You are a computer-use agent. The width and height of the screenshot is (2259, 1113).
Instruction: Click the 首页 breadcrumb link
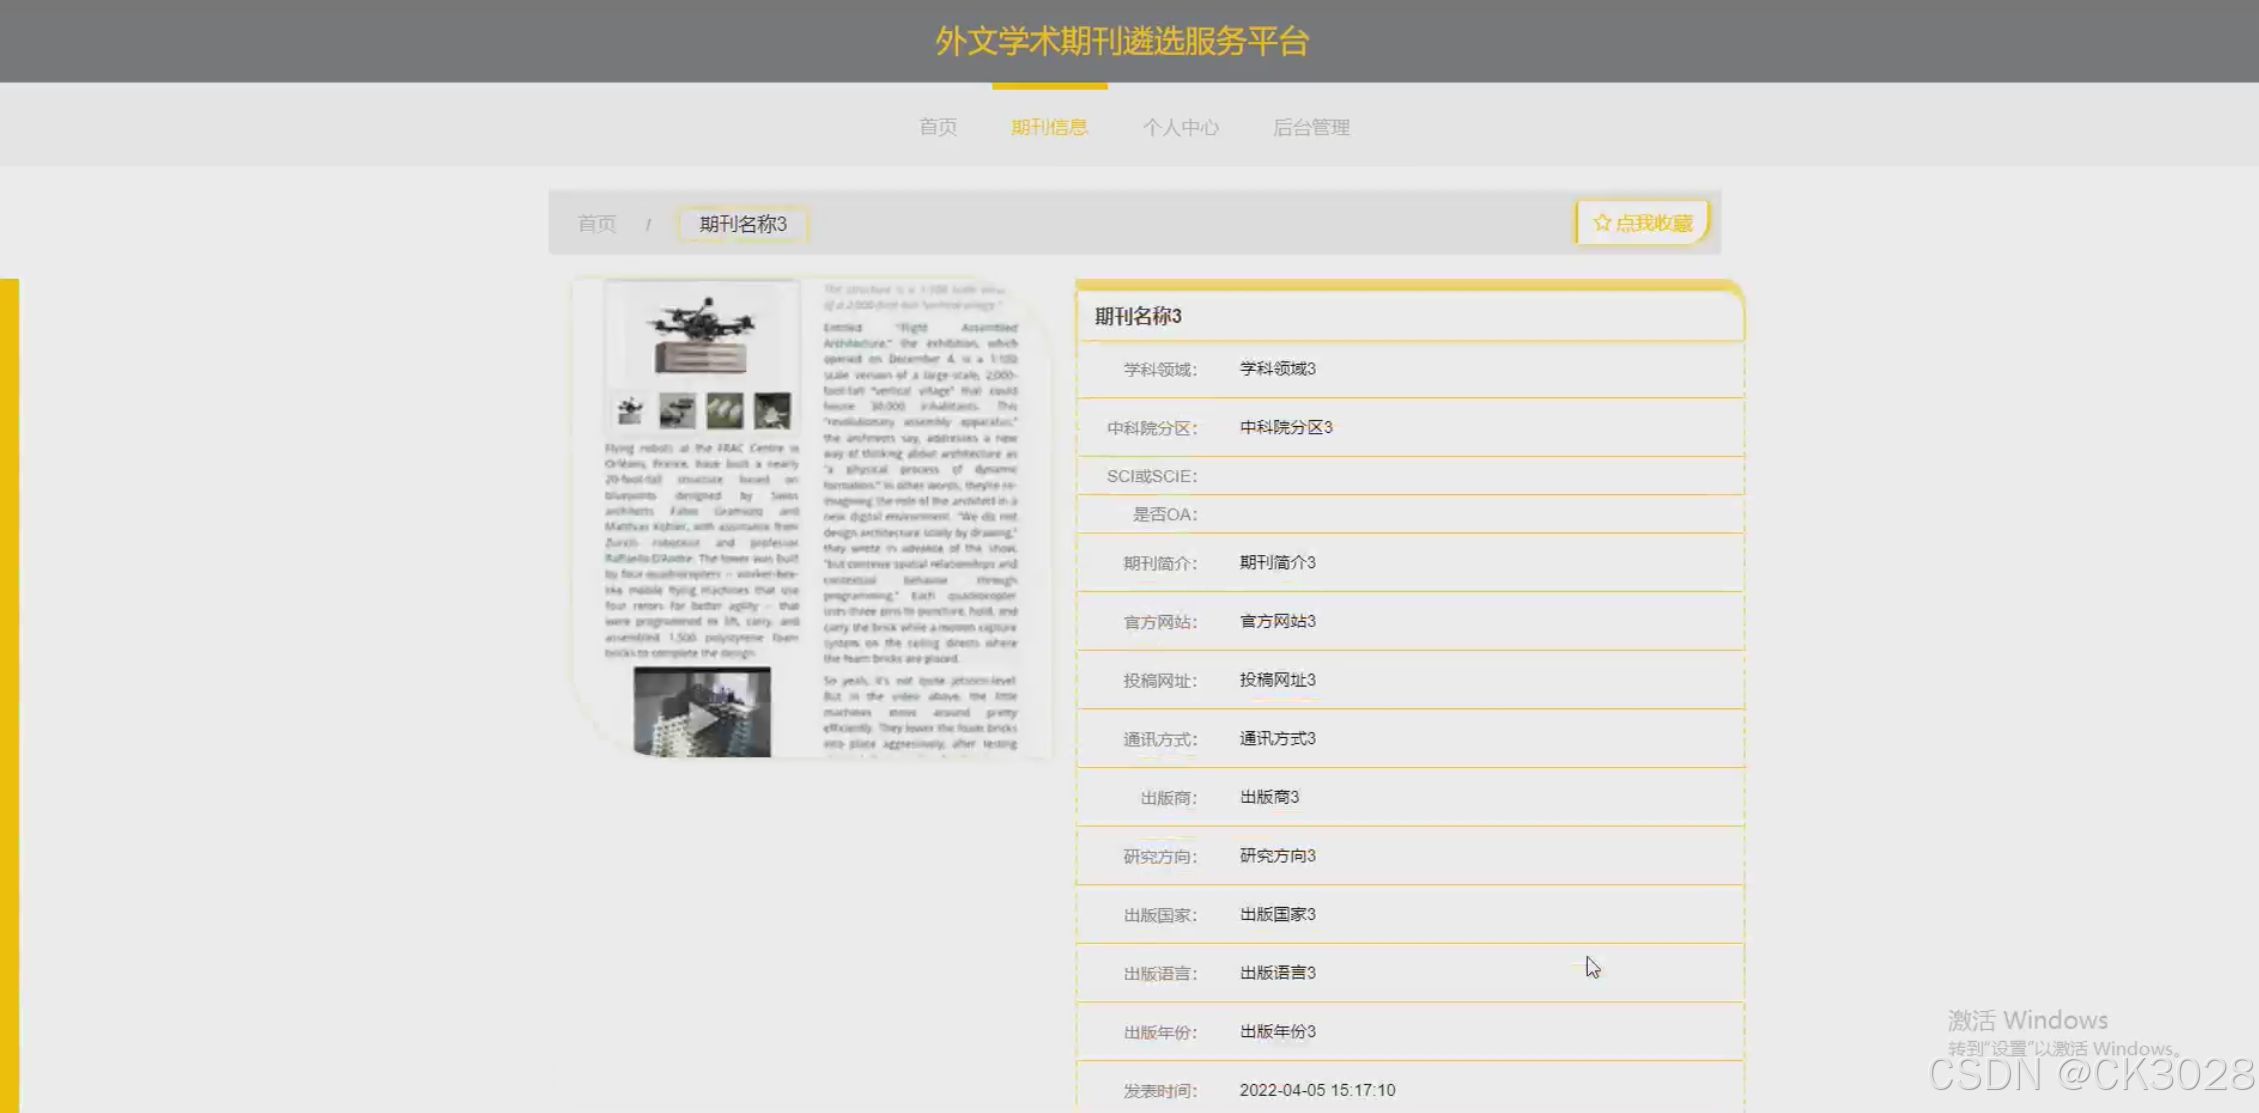(597, 224)
